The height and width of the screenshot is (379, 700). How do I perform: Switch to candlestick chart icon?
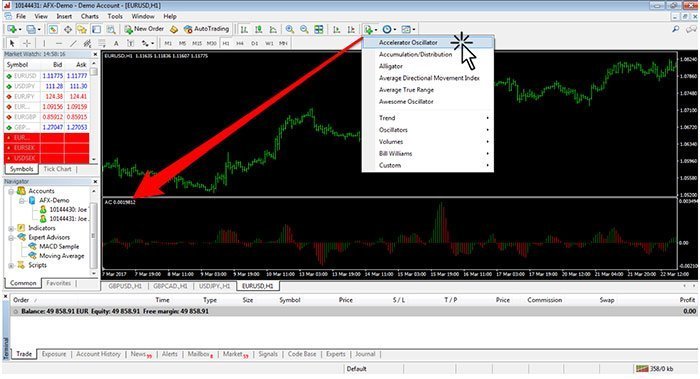click(x=258, y=29)
